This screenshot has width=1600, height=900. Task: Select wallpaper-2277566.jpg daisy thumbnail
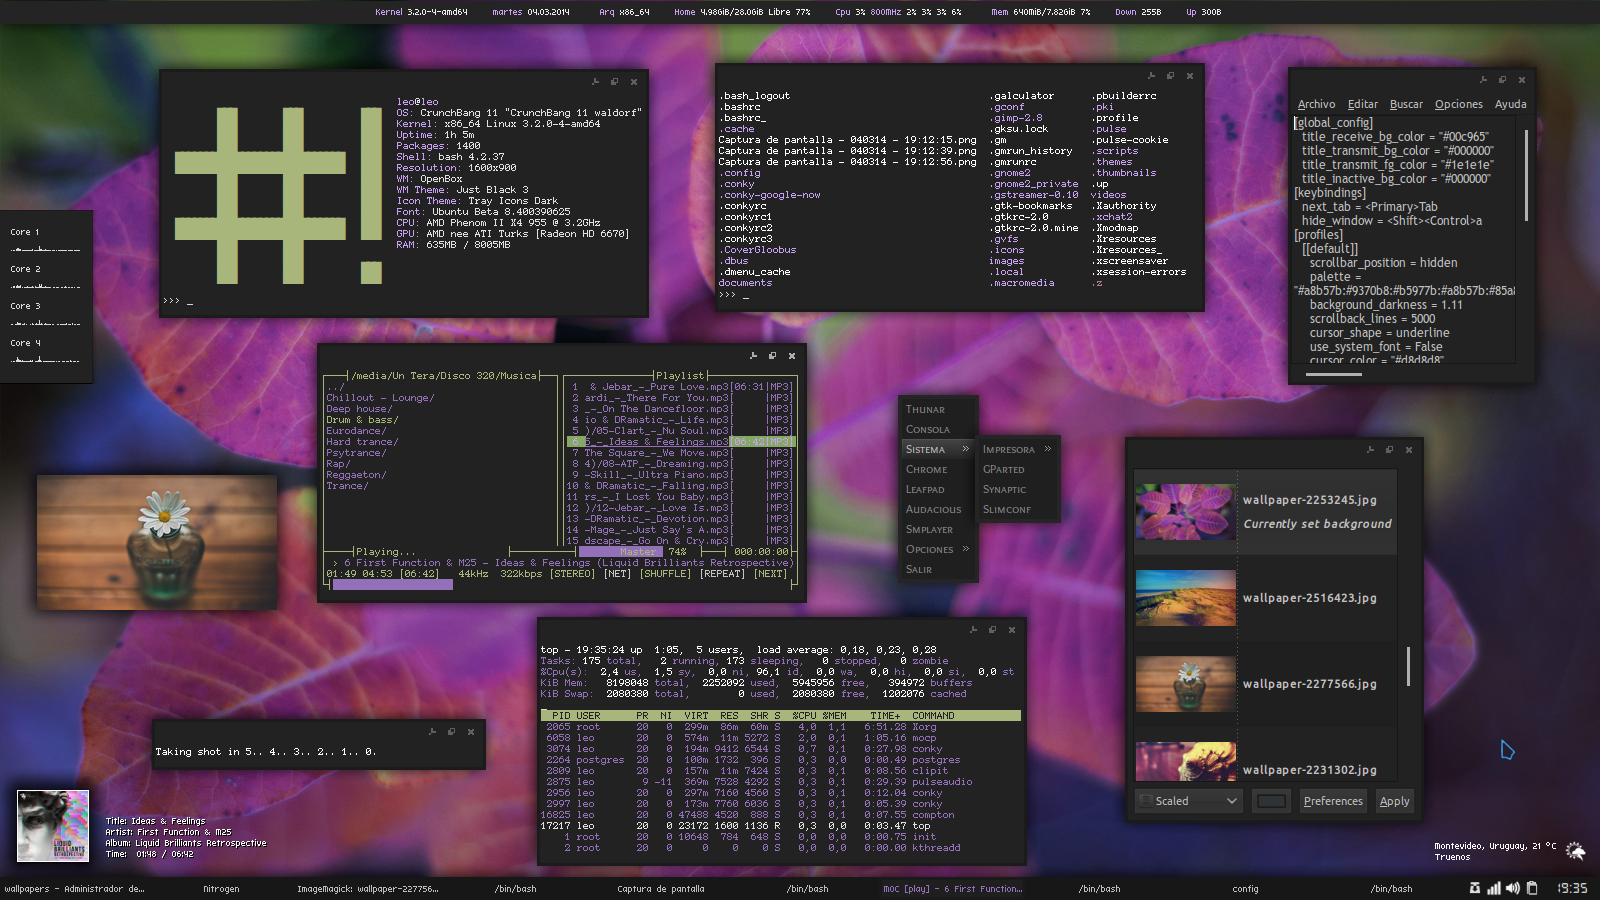pos(1186,684)
